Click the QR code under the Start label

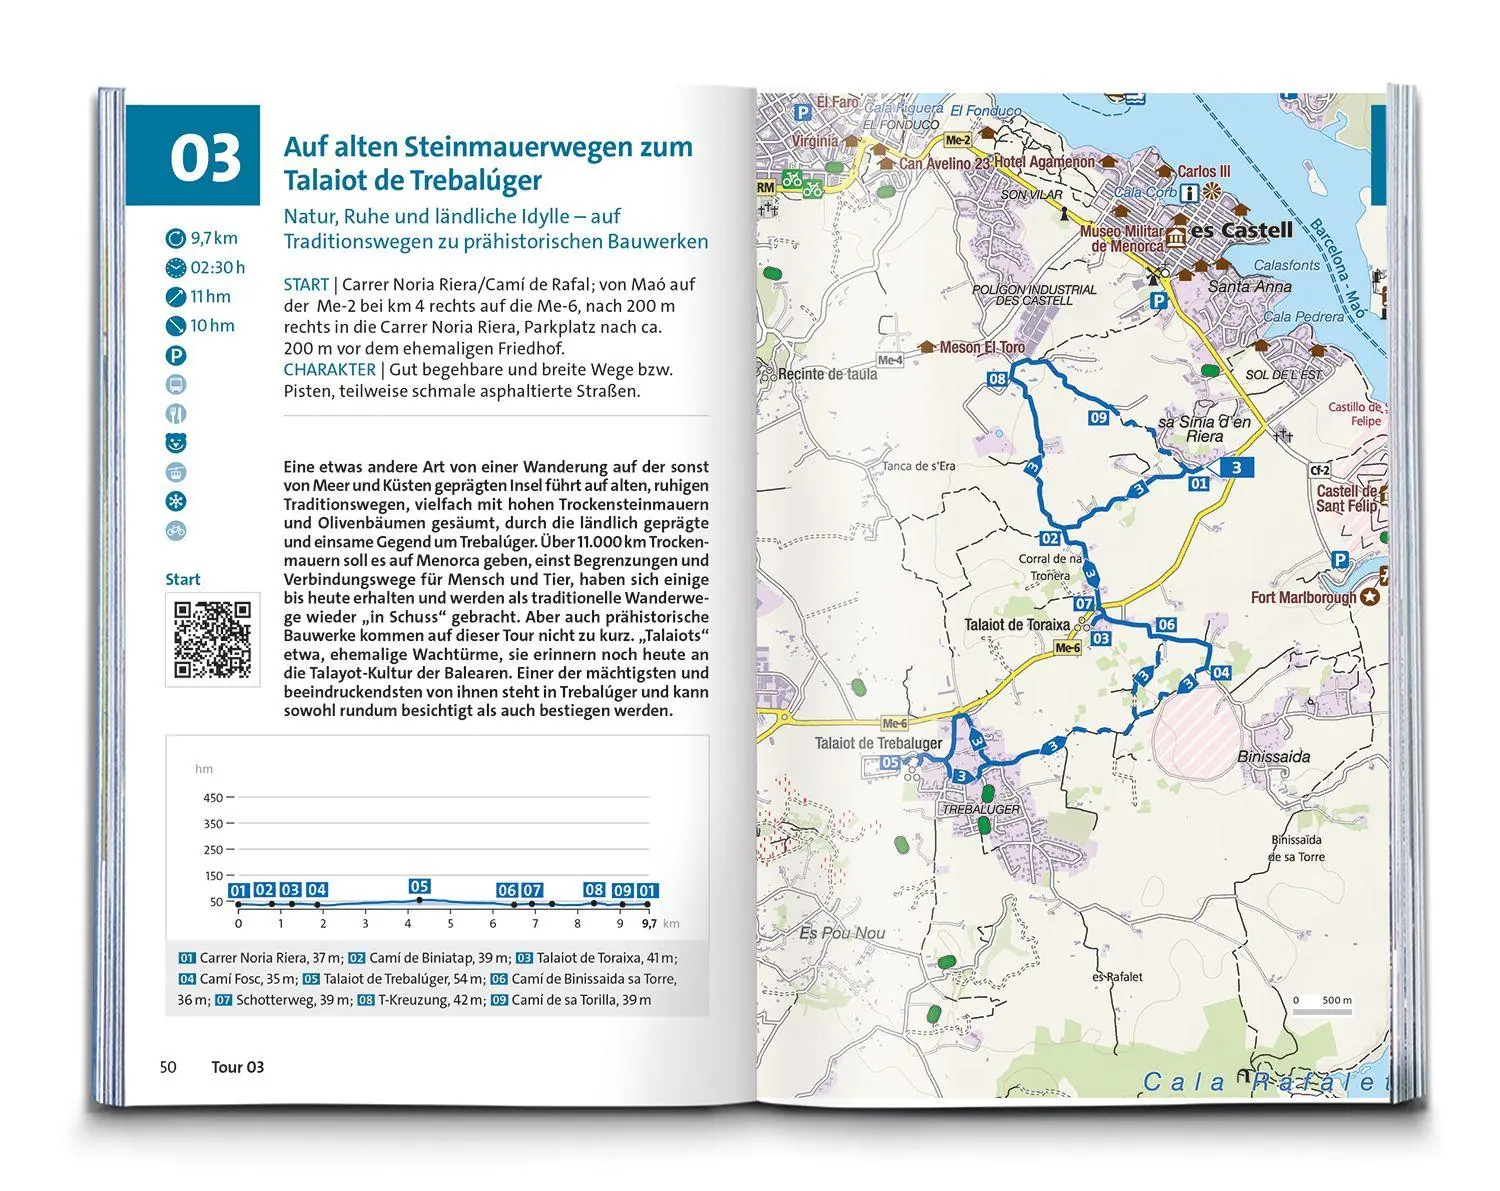[x=213, y=639]
